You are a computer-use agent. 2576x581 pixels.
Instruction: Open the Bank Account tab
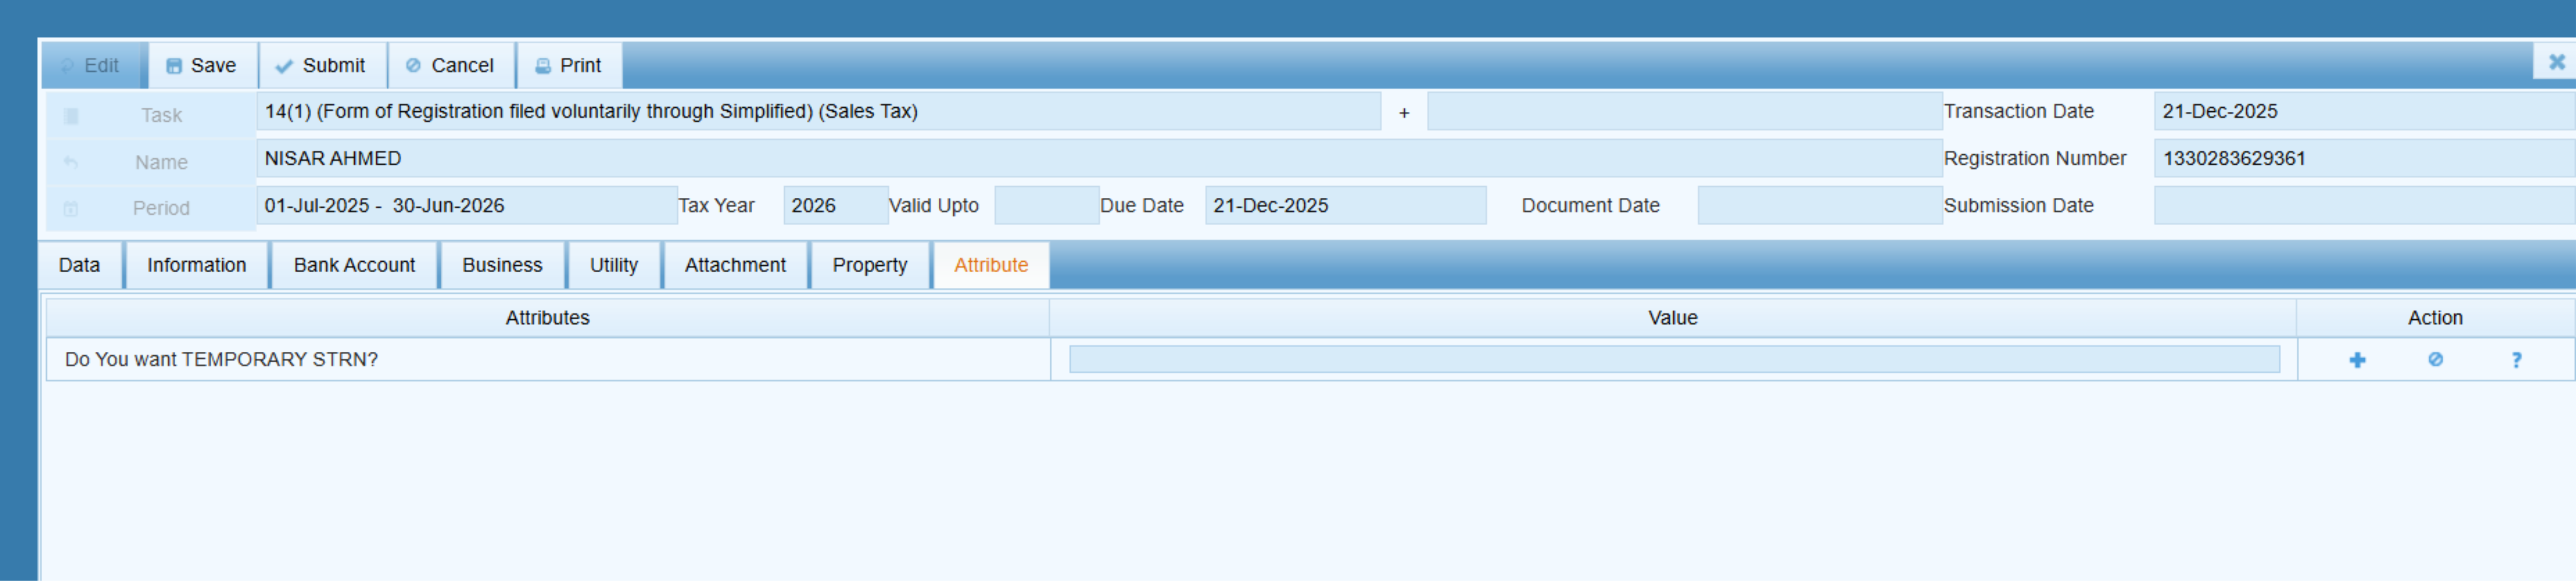pyautogui.click(x=354, y=266)
